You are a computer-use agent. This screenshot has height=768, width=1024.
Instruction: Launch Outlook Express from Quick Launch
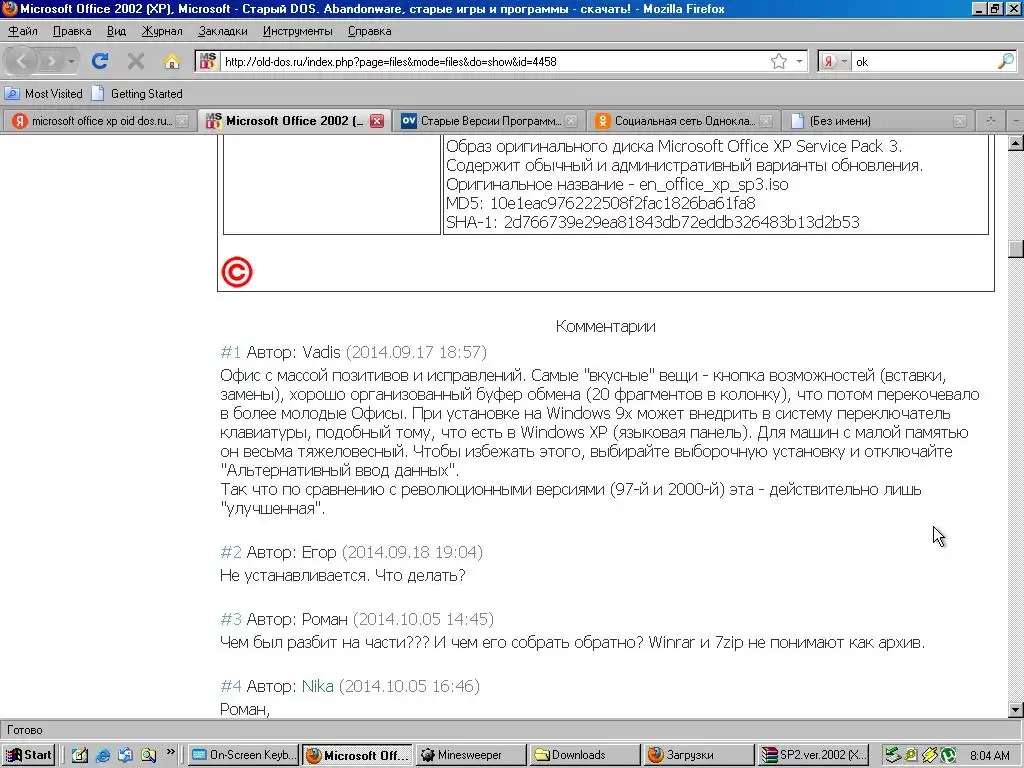[x=125, y=755]
